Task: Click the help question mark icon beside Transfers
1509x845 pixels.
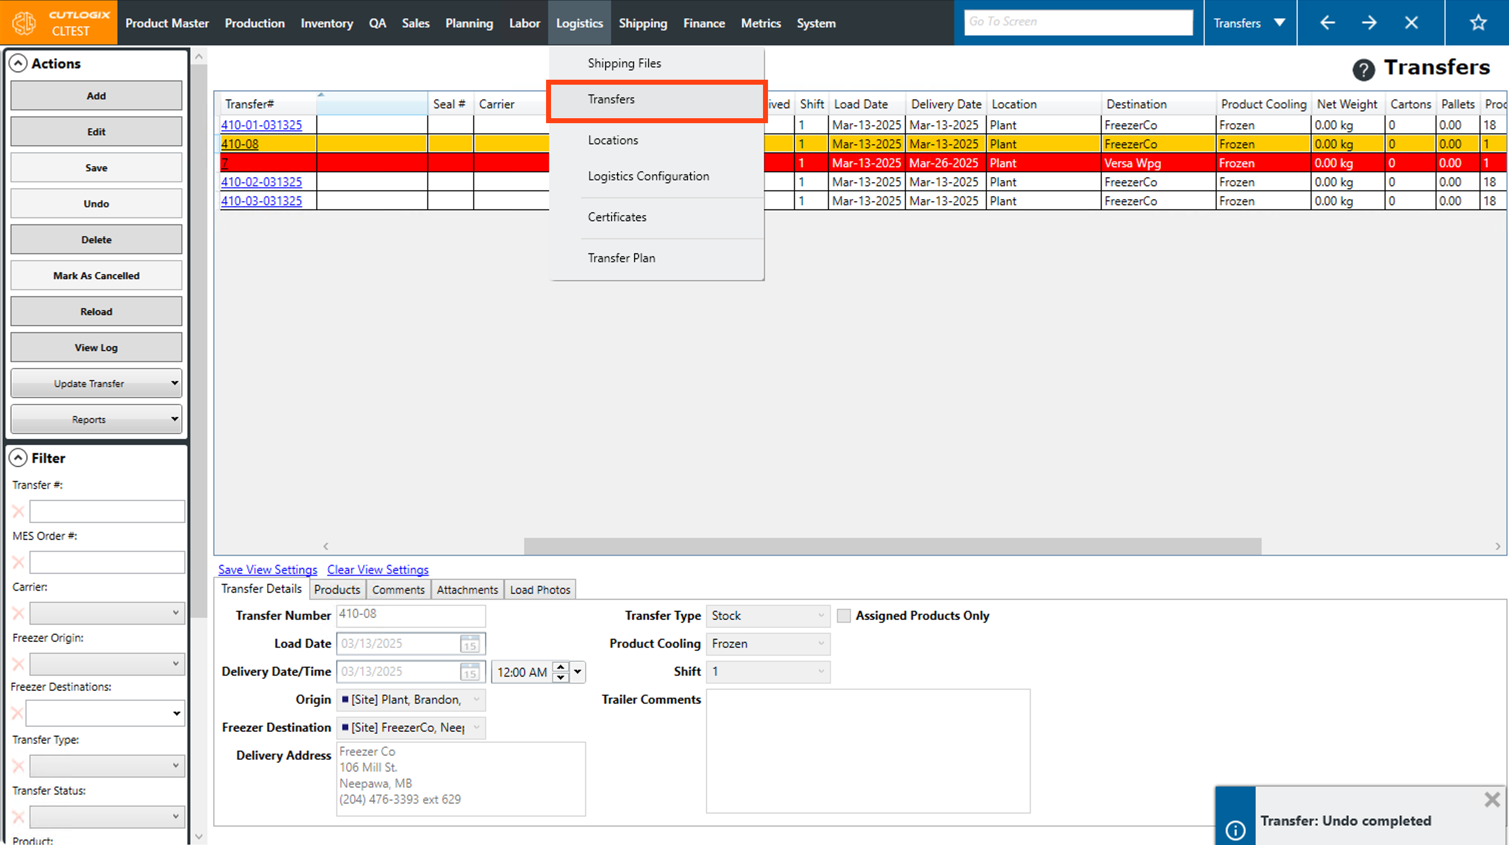Action: point(1363,69)
